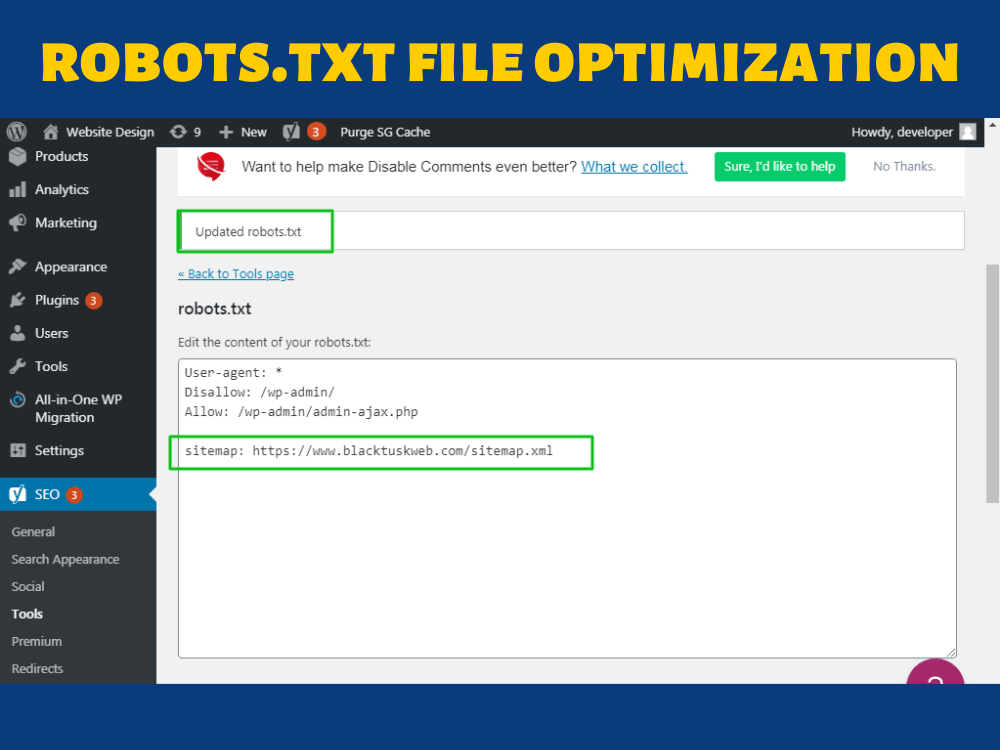Click the developer avatar in admin bar
The image size is (1000, 750).
(968, 132)
